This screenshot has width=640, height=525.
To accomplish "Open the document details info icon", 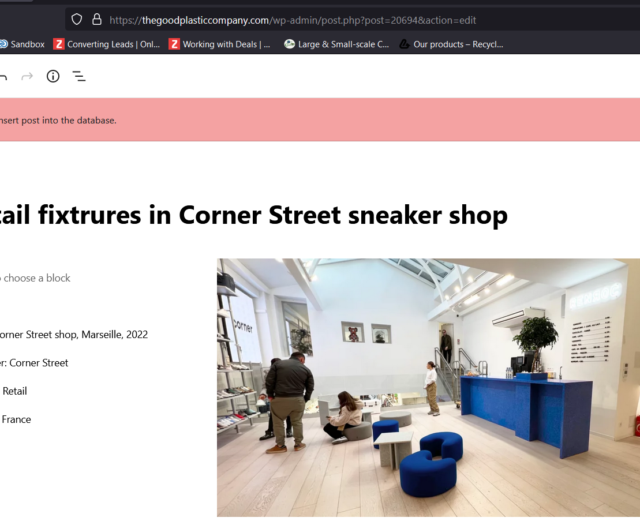I will [53, 76].
